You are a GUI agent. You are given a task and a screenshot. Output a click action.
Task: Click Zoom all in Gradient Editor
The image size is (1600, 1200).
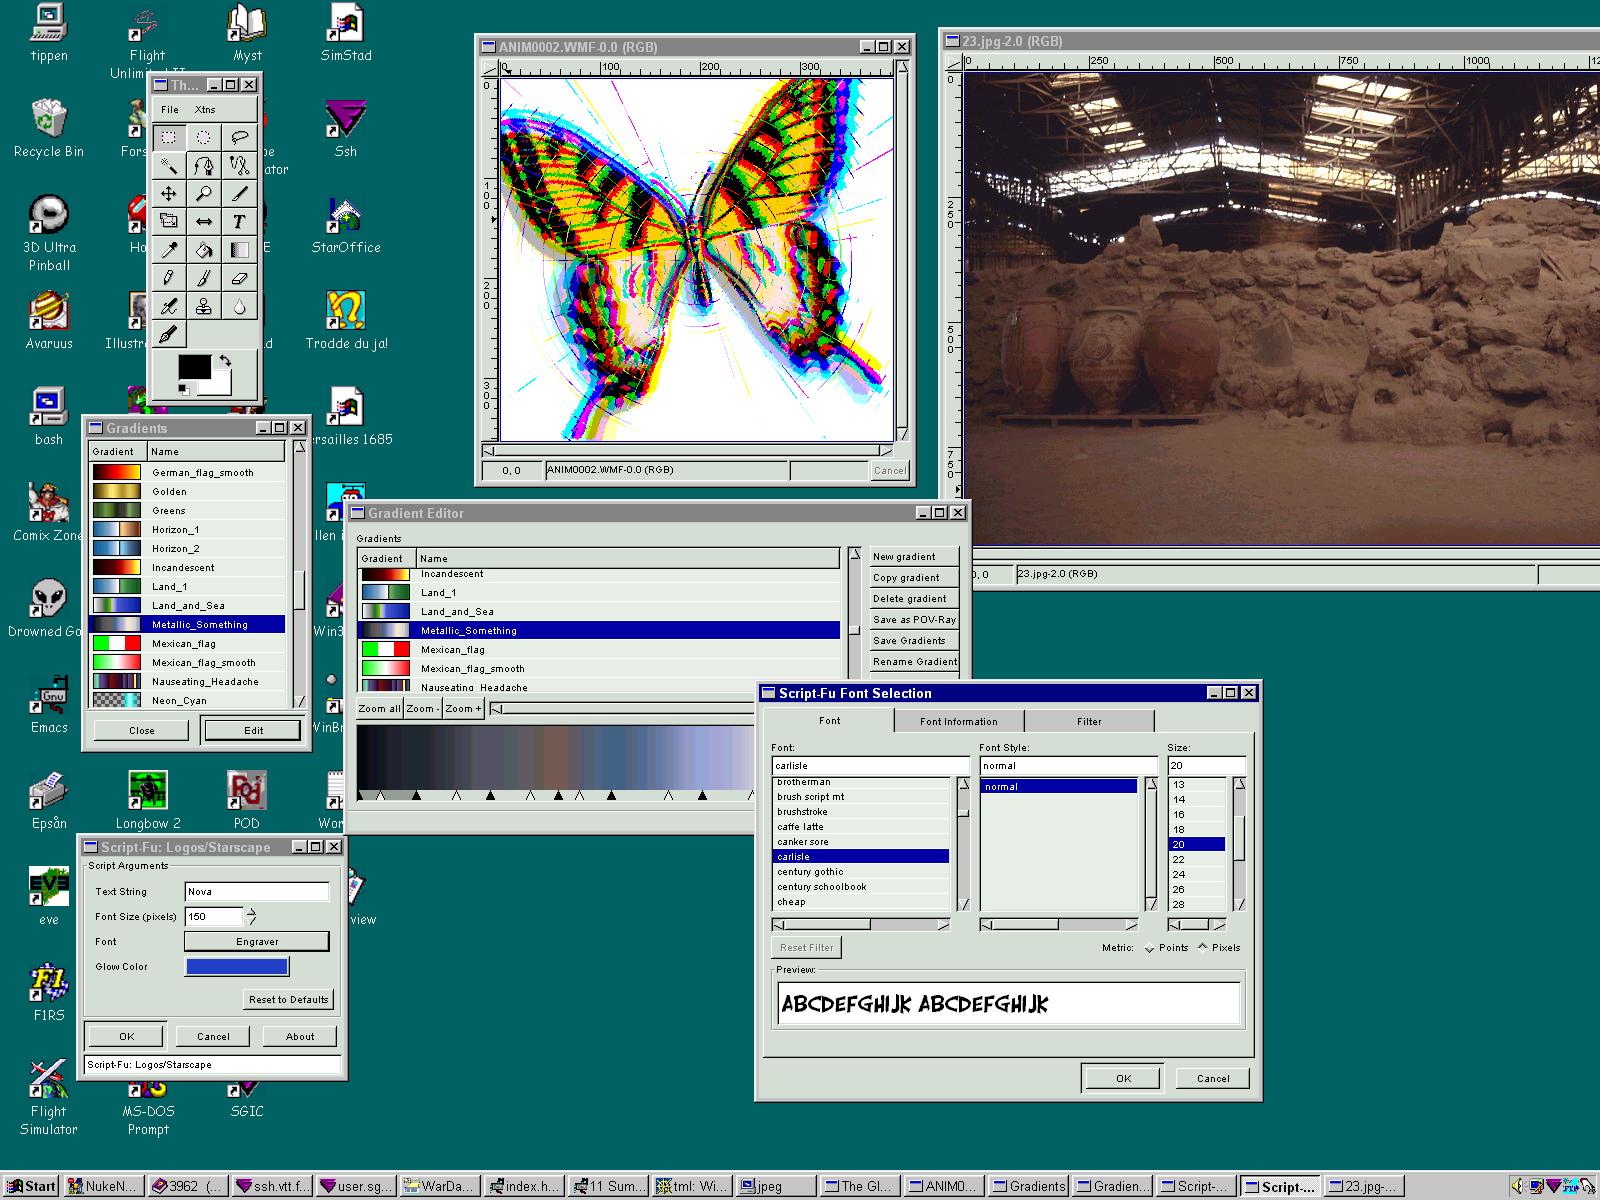(379, 708)
